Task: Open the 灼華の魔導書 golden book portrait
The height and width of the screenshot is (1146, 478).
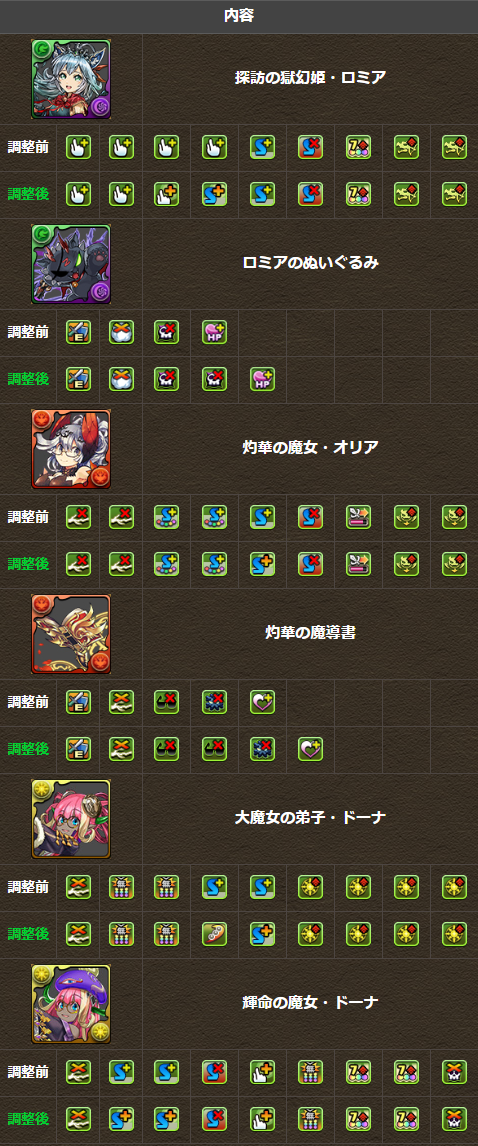Action: pyautogui.click(x=71, y=634)
